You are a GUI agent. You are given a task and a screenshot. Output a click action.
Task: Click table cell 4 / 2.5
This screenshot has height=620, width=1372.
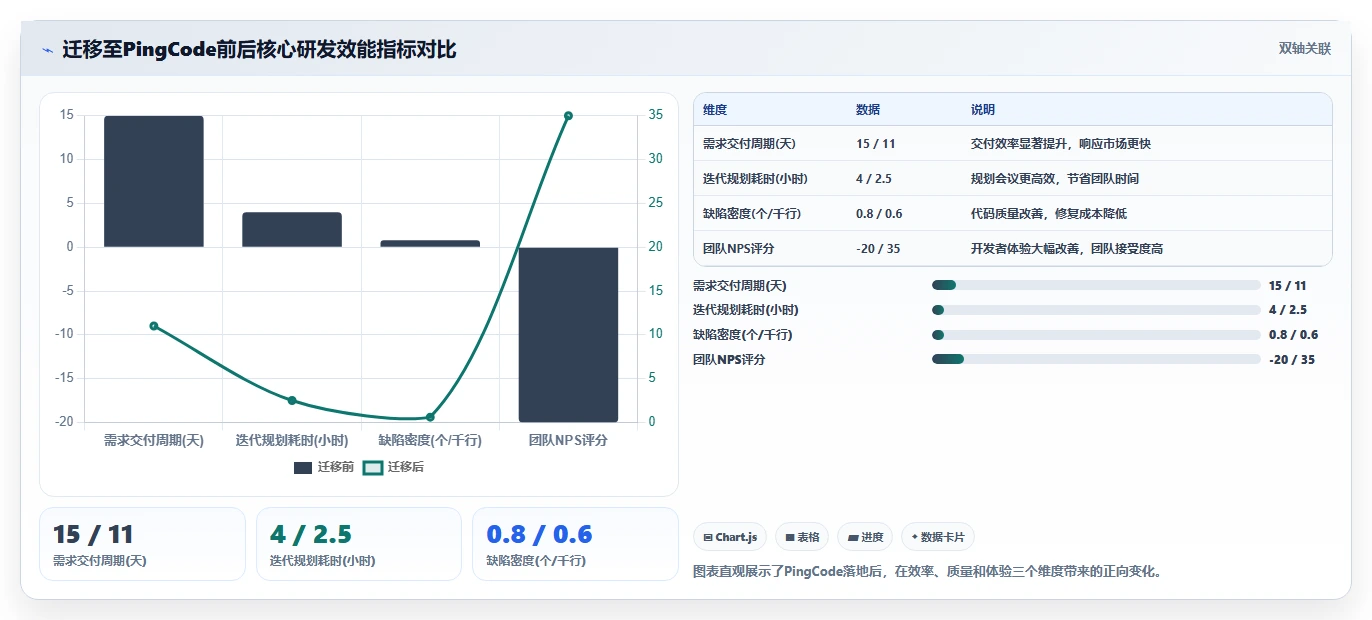874,179
